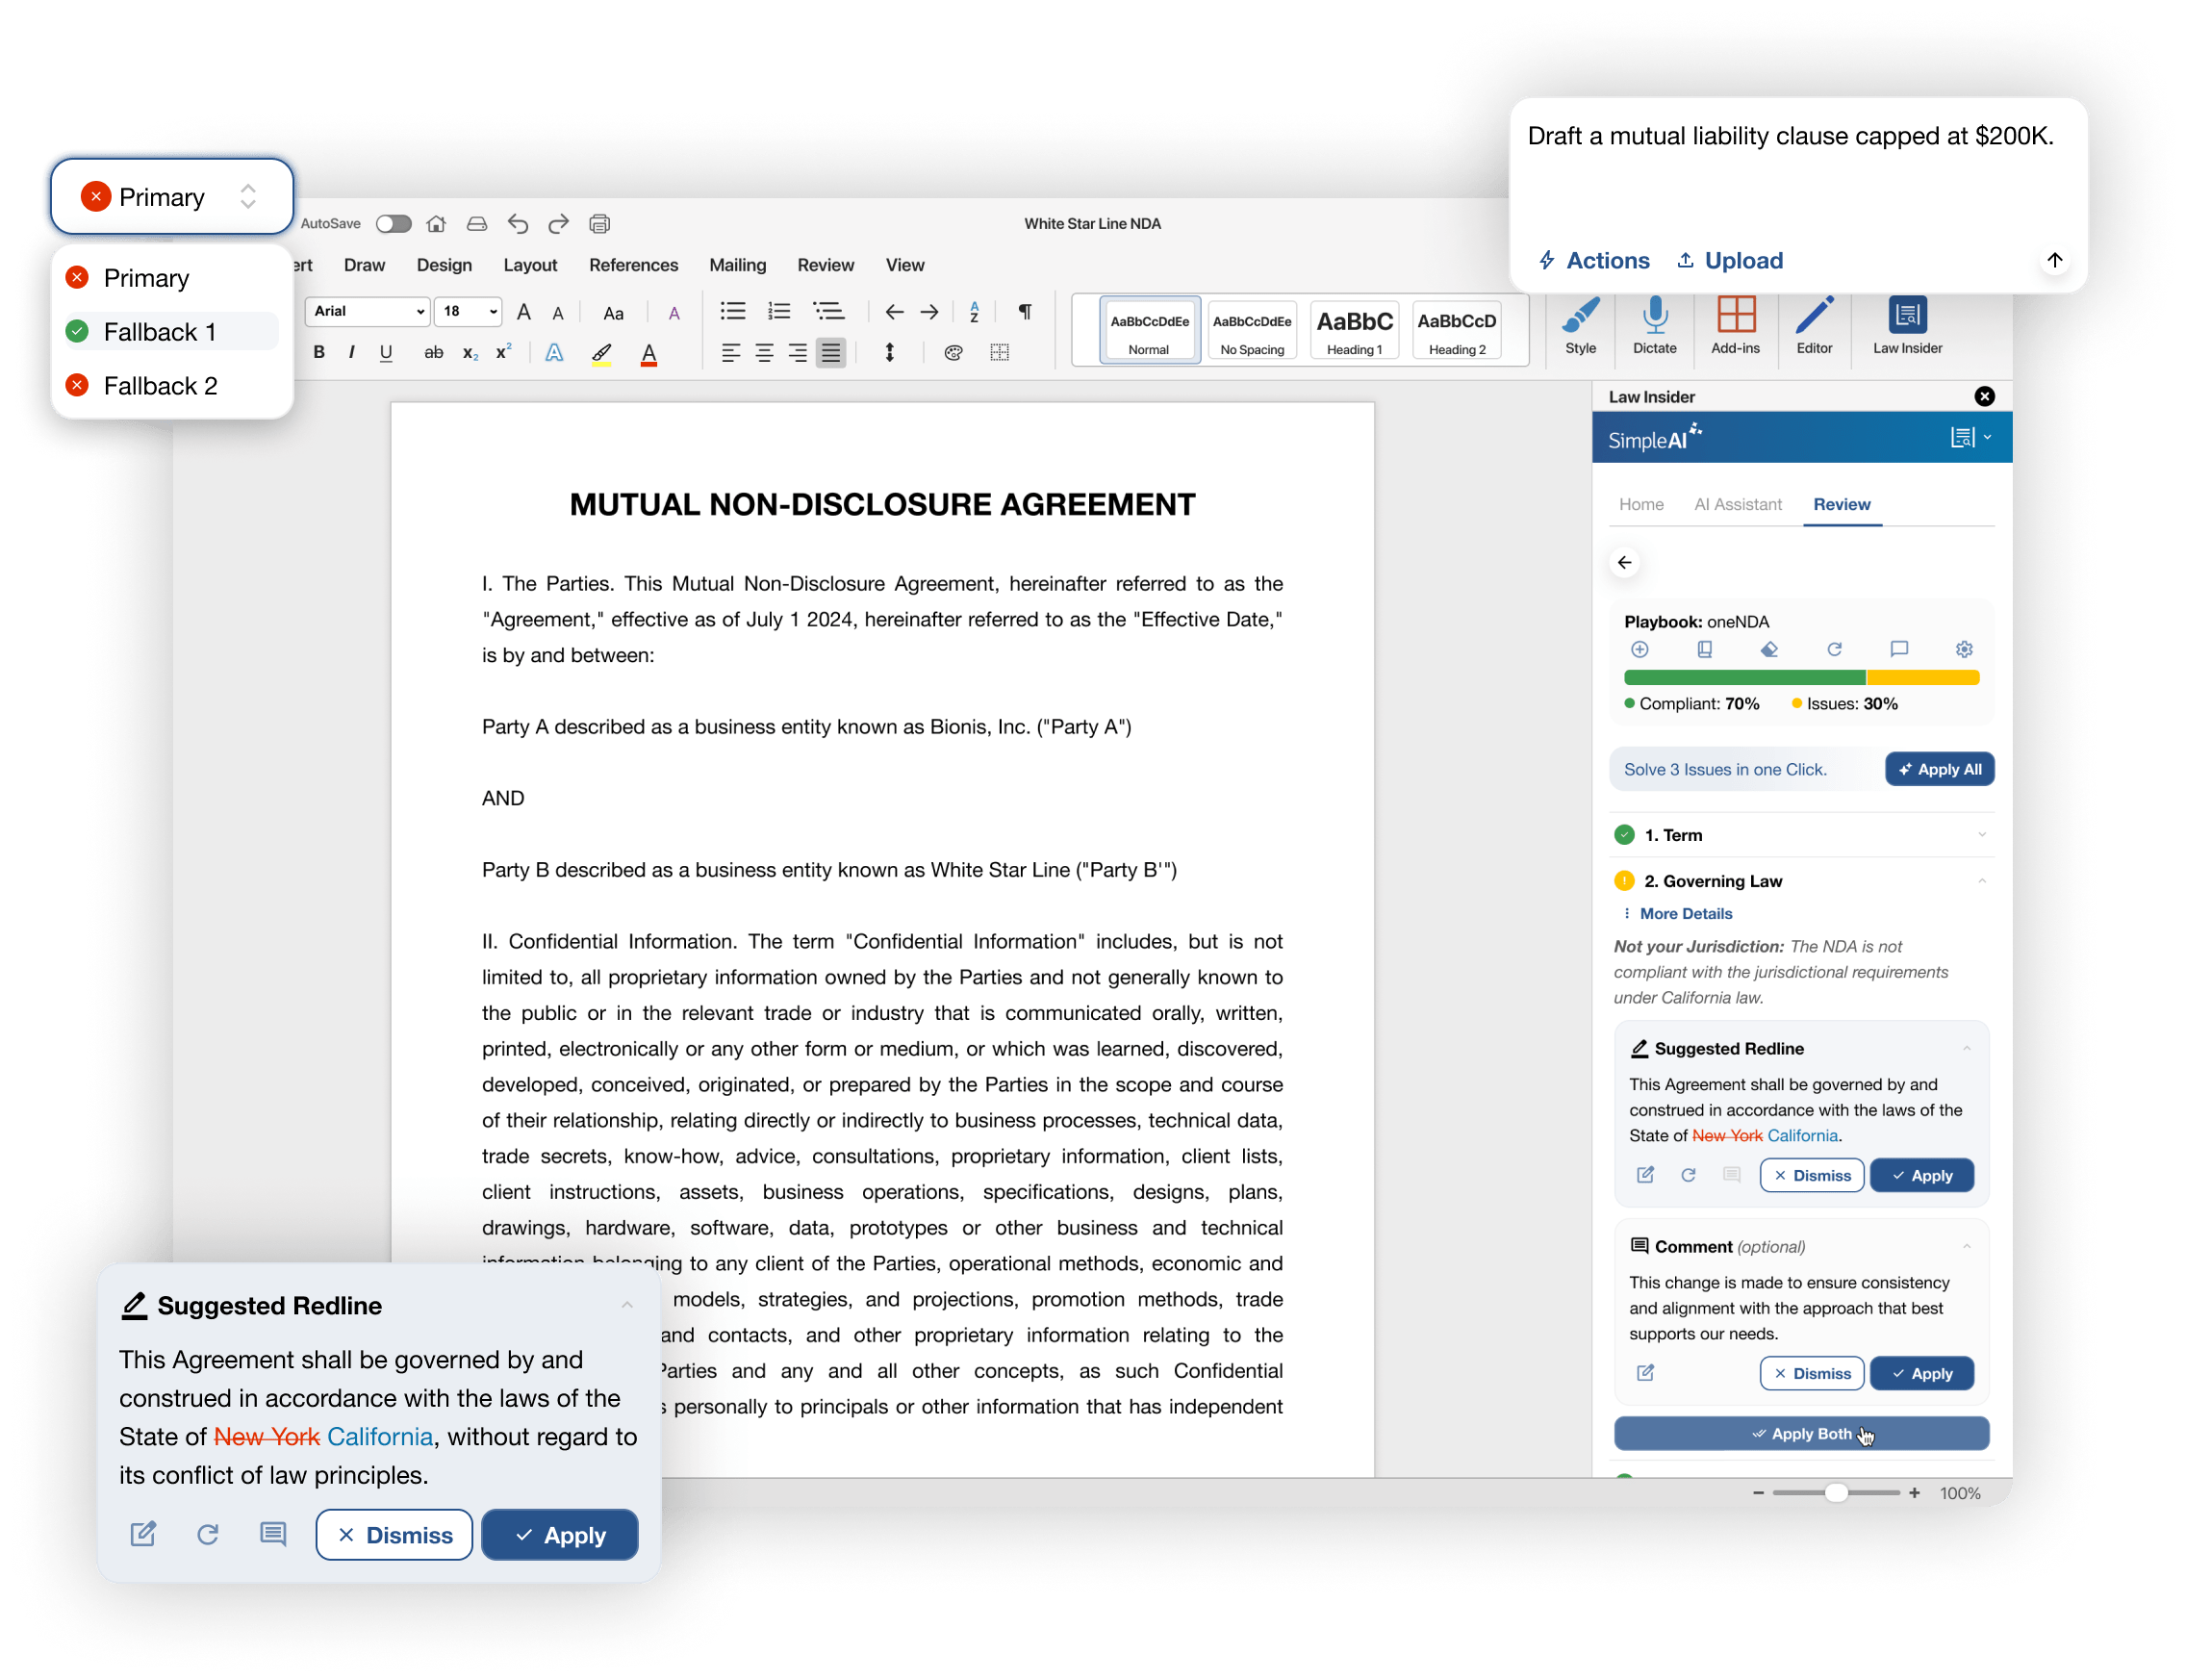Toggle the AutoSave switch
2186x1680 pixels.
pos(393,224)
